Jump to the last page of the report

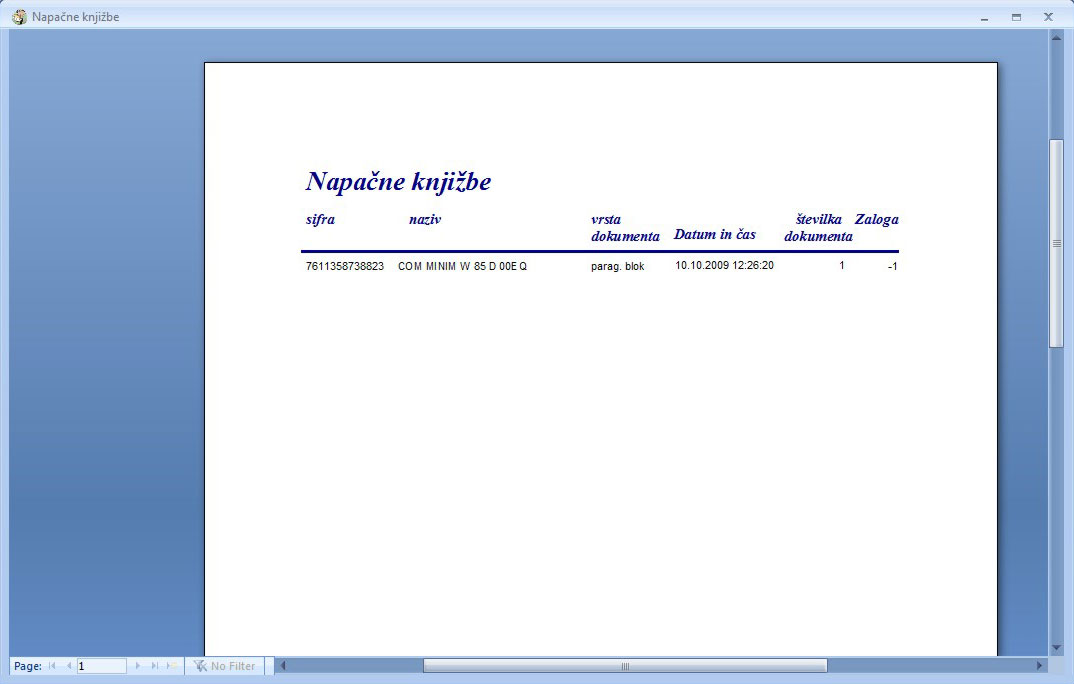pyautogui.click(x=155, y=666)
